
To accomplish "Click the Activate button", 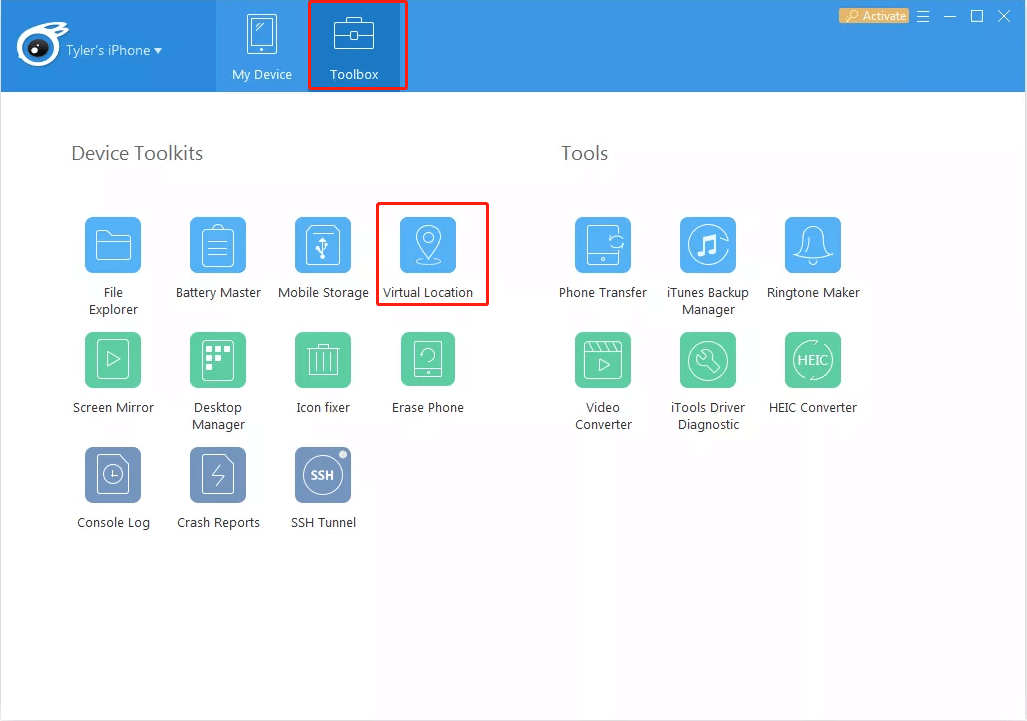I will click(x=873, y=15).
